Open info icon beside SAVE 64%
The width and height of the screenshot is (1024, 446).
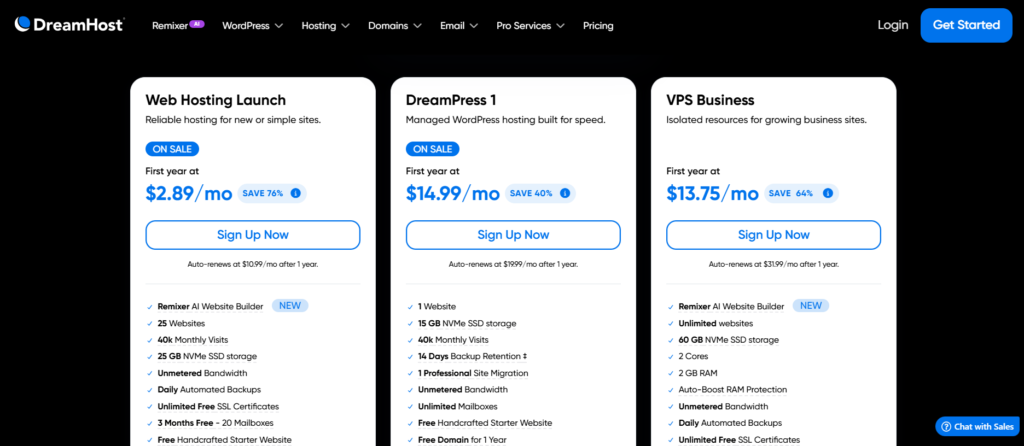pyautogui.click(x=828, y=193)
